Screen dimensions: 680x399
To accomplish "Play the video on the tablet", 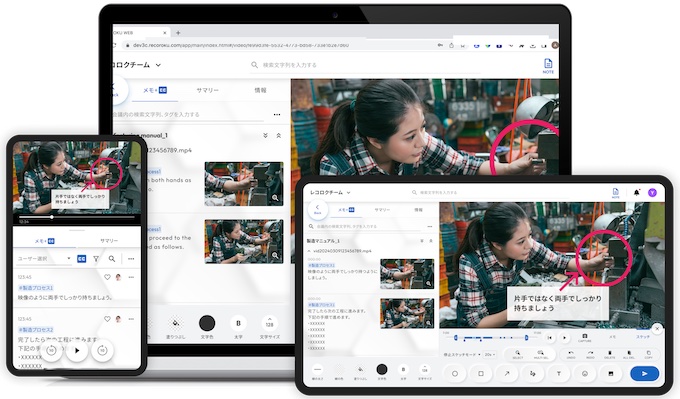I will [564, 337].
